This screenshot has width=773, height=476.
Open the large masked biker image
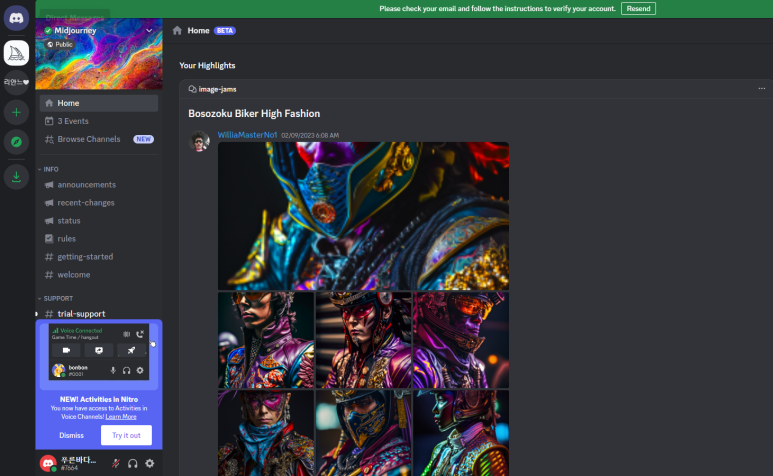click(363, 216)
